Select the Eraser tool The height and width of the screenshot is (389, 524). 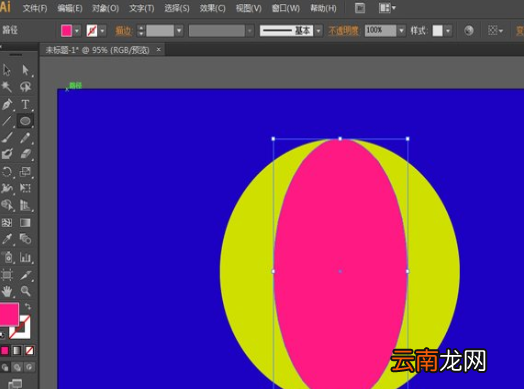coord(25,154)
